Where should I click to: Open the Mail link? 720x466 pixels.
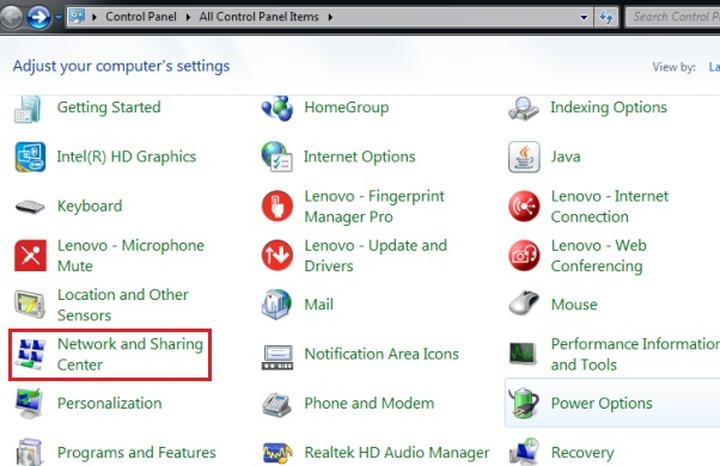coord(319,304)
